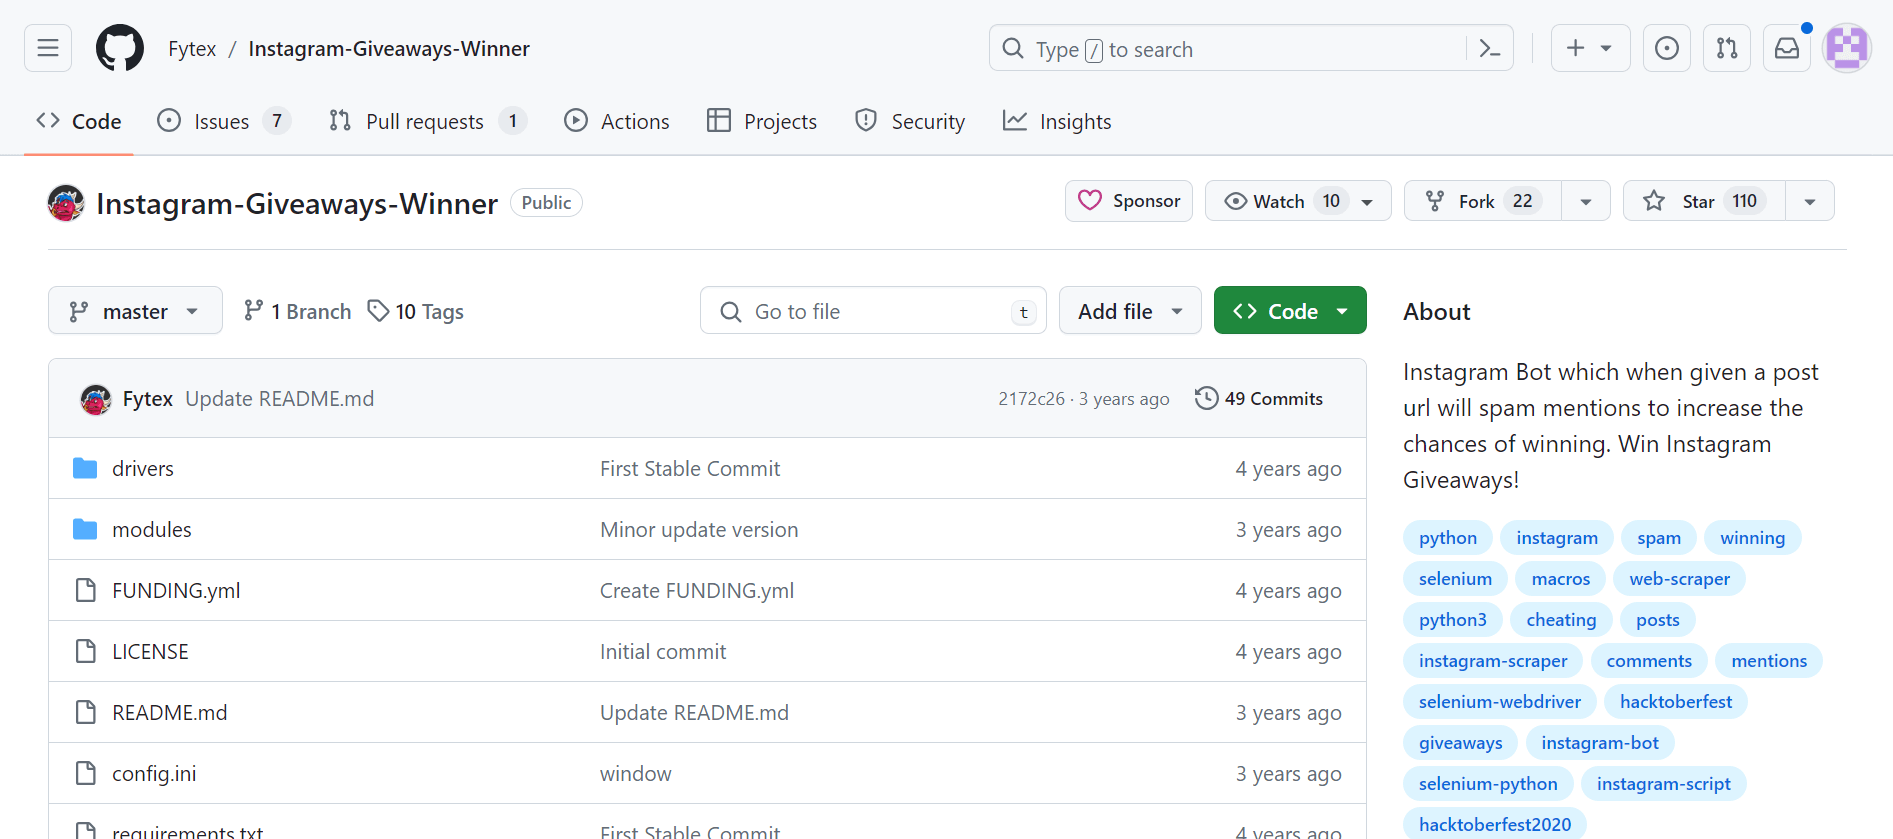Open the green Code dropdown
This screenshot has width=1893, height=839.
(1290, 311)
